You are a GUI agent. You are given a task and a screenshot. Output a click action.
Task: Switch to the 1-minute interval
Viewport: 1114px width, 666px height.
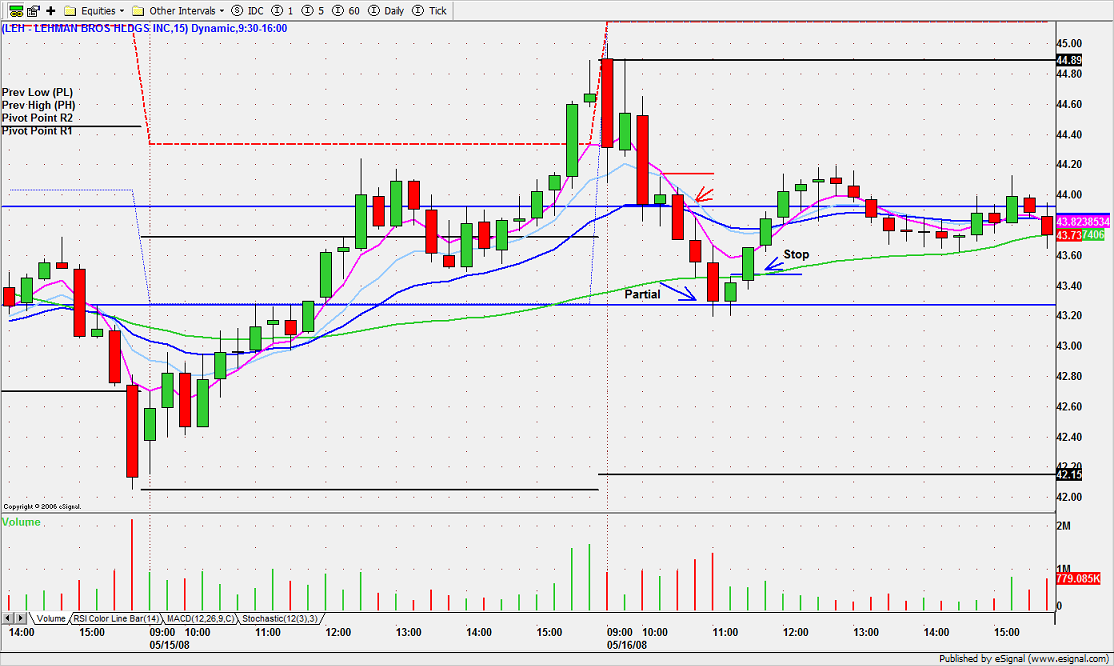coord(283,11)
